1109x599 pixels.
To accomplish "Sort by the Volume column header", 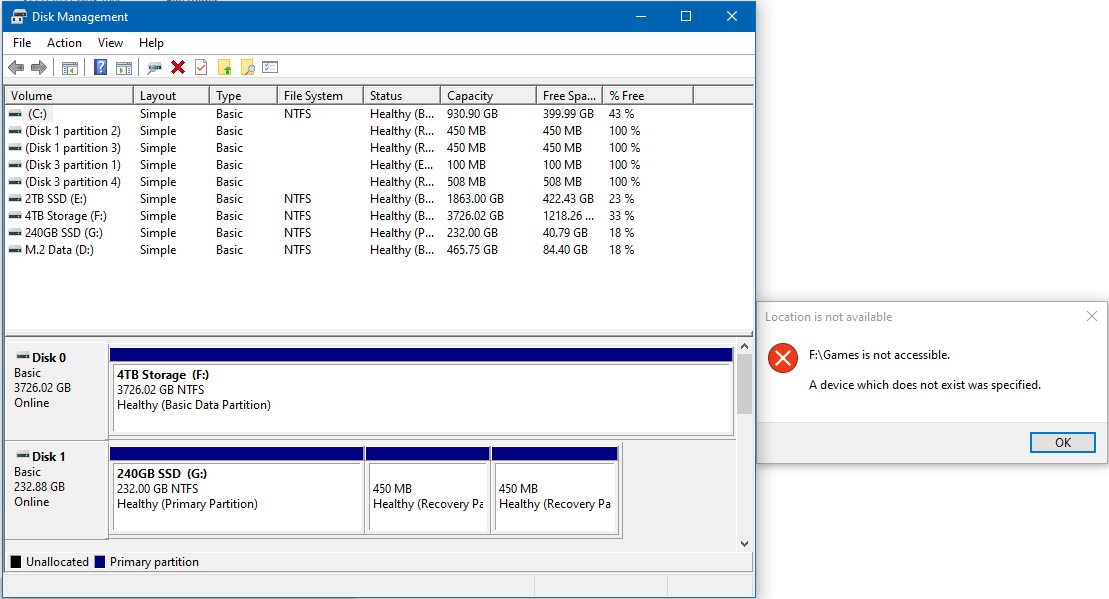I will (x=69, y=95).
